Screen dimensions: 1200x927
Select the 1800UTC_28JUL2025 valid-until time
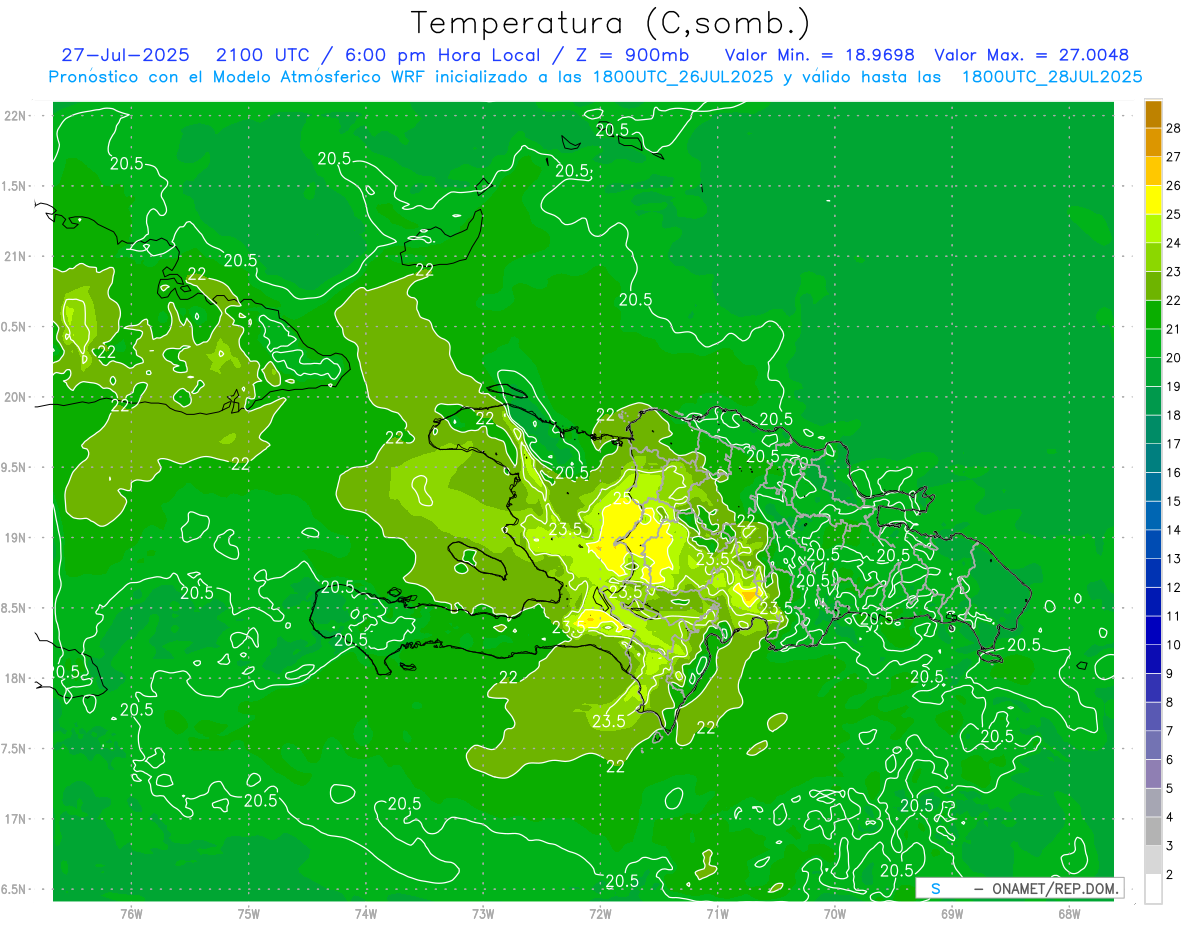(1052, 76)
